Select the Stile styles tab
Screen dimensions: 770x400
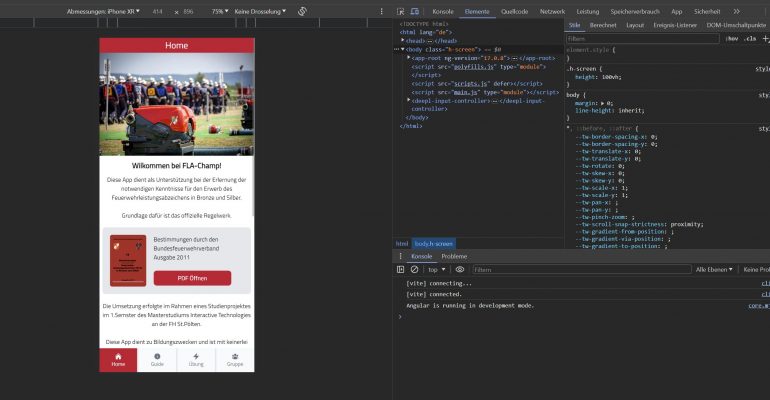574,25
